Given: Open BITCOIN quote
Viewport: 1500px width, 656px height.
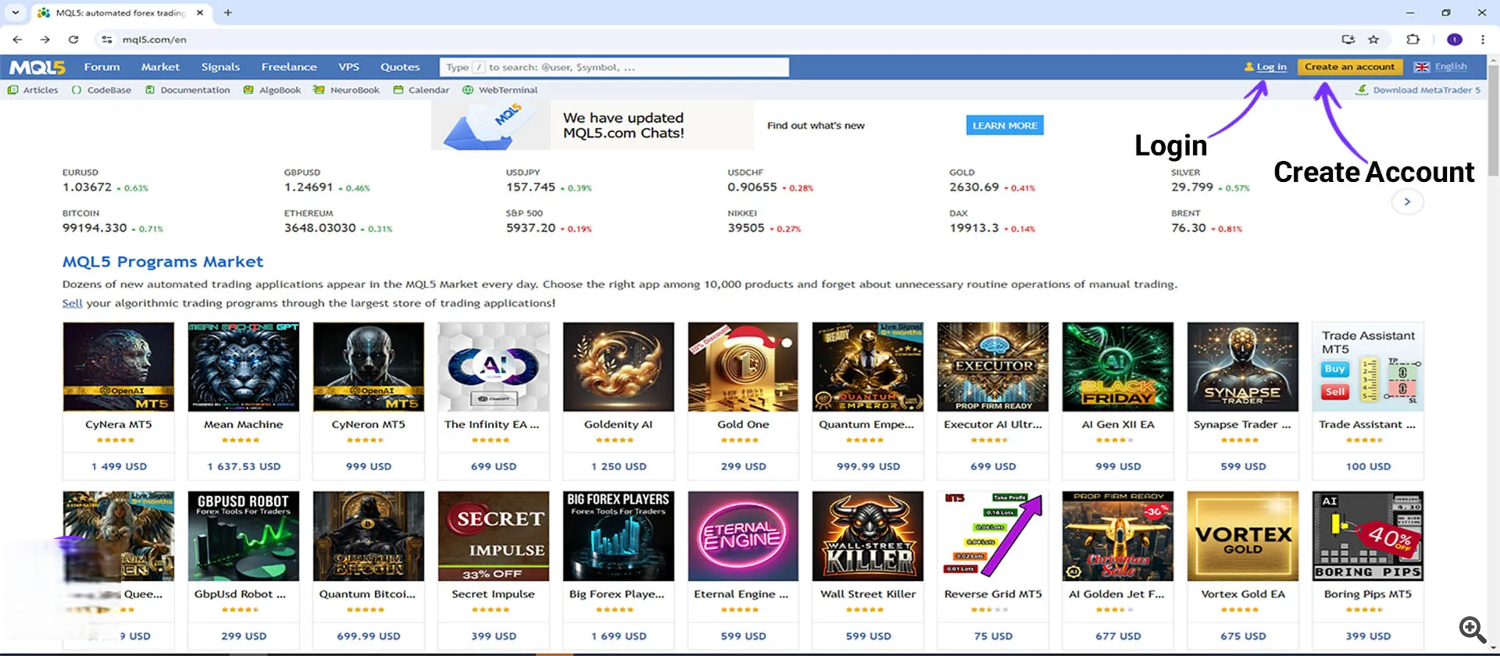Looking at the screenshot, I should click(112, 221).
